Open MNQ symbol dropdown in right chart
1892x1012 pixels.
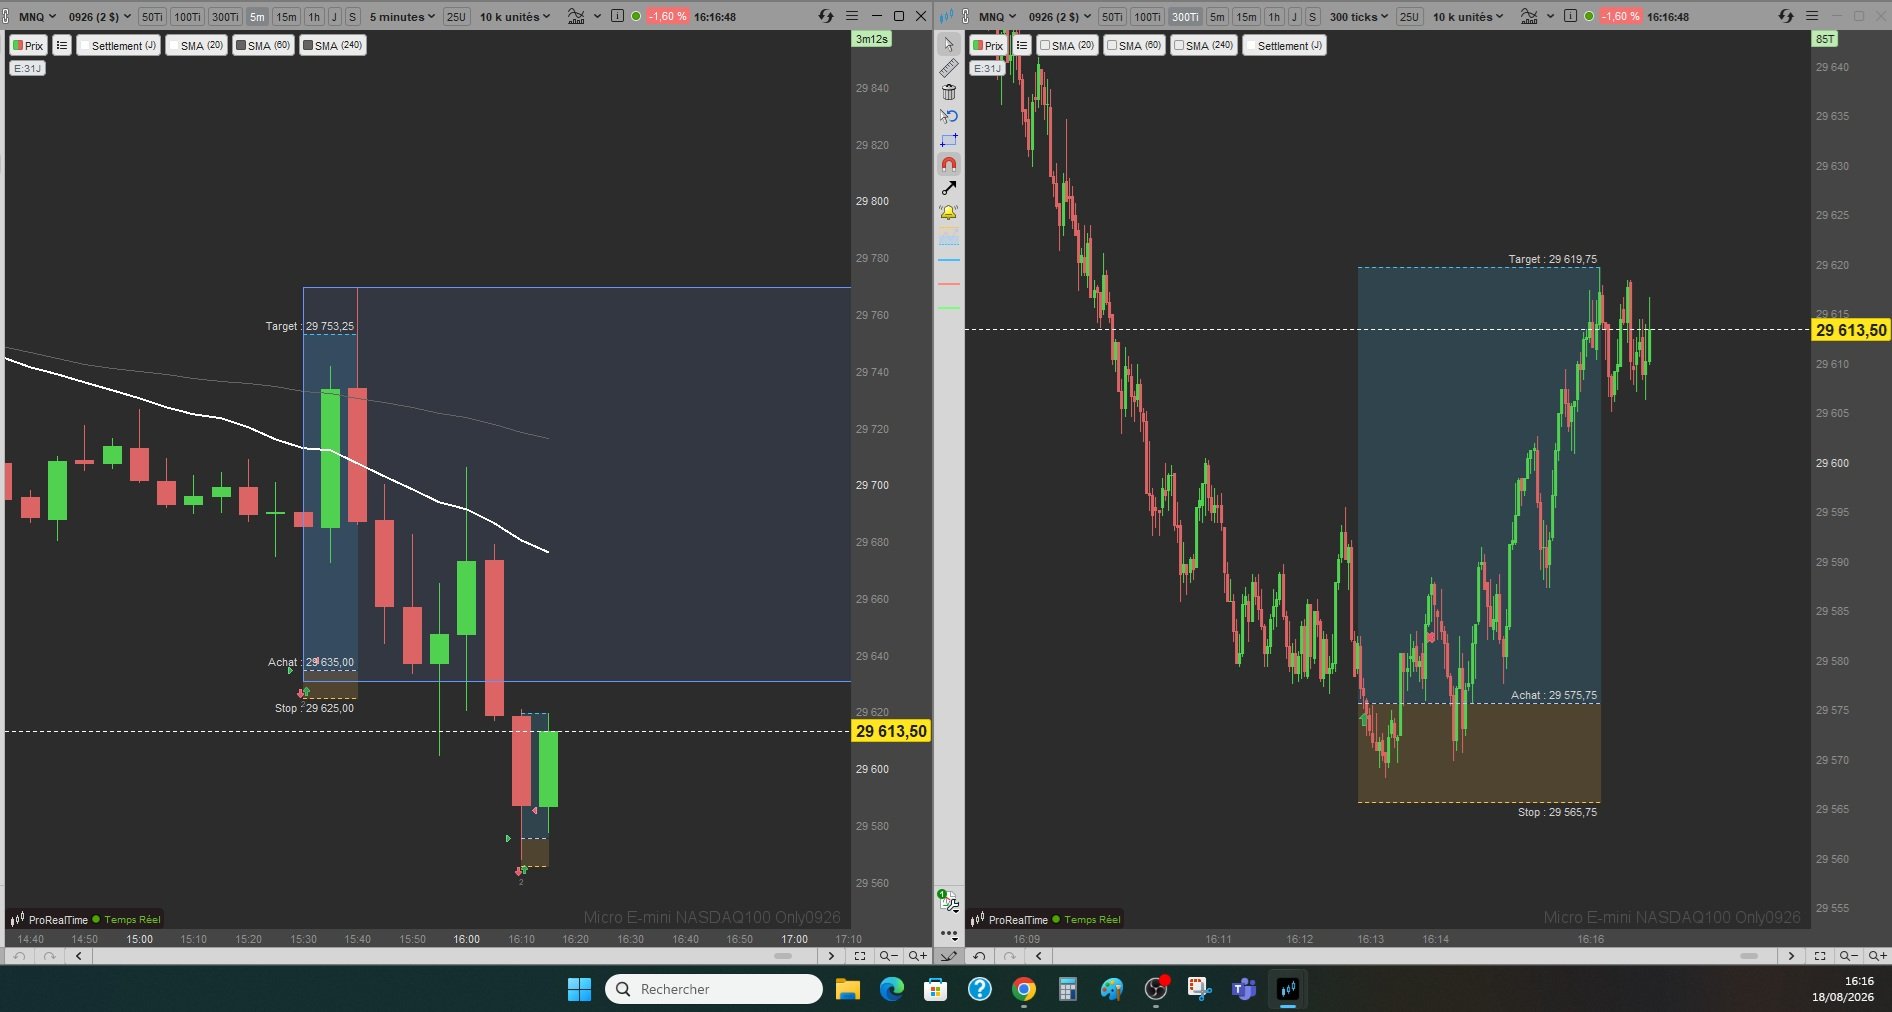(997, 16)
